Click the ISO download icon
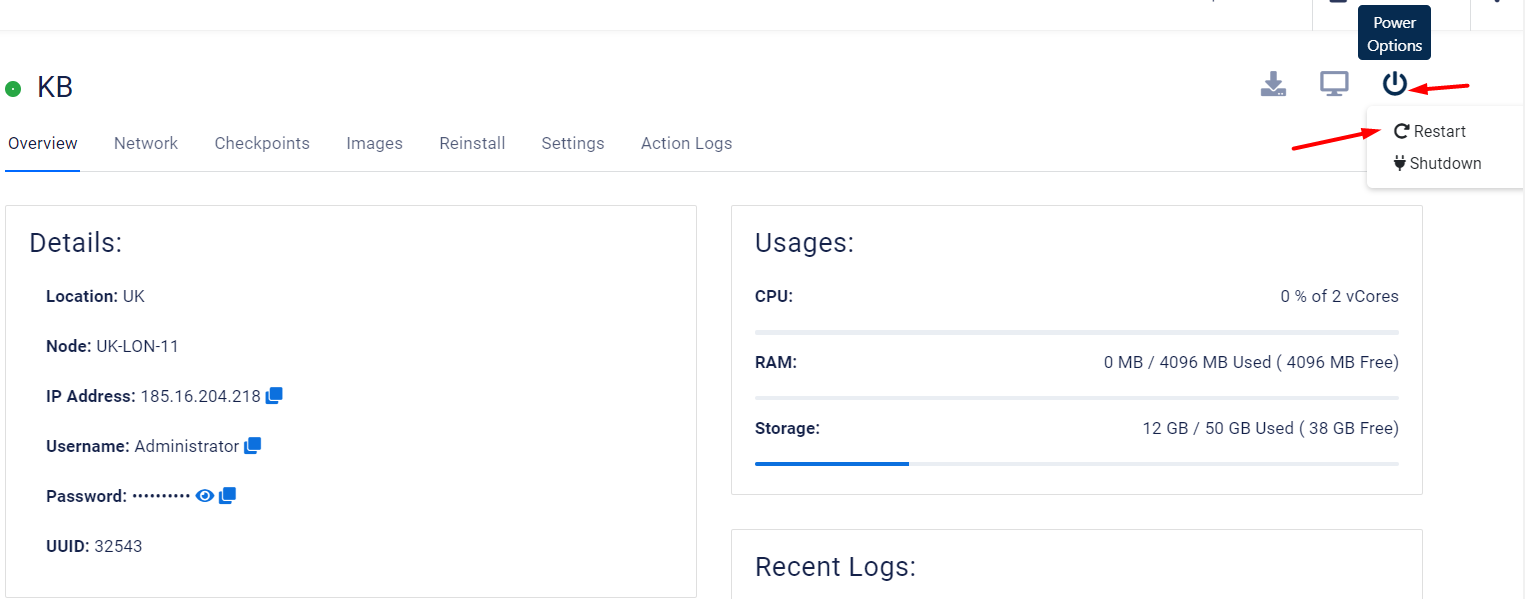 tap(1273, 84)
